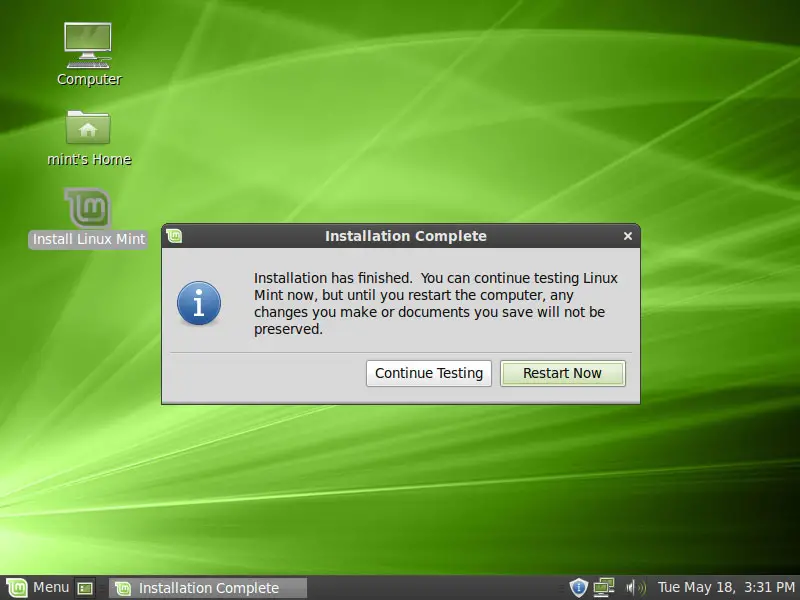Viewport: 800px width, 600px height.
Task: Open the Mint Menu in the panel
Action: pyautogui.click(x=38, y=588)
